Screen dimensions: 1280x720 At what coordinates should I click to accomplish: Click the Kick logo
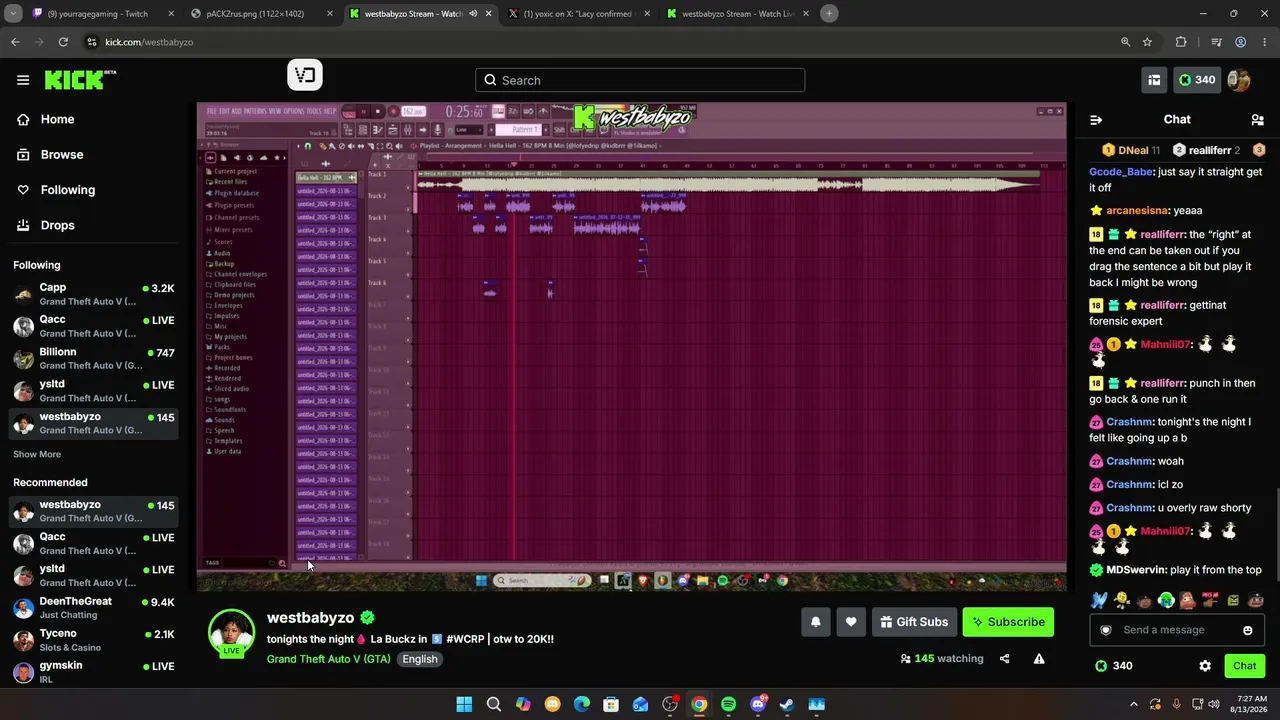coord(80,80)
